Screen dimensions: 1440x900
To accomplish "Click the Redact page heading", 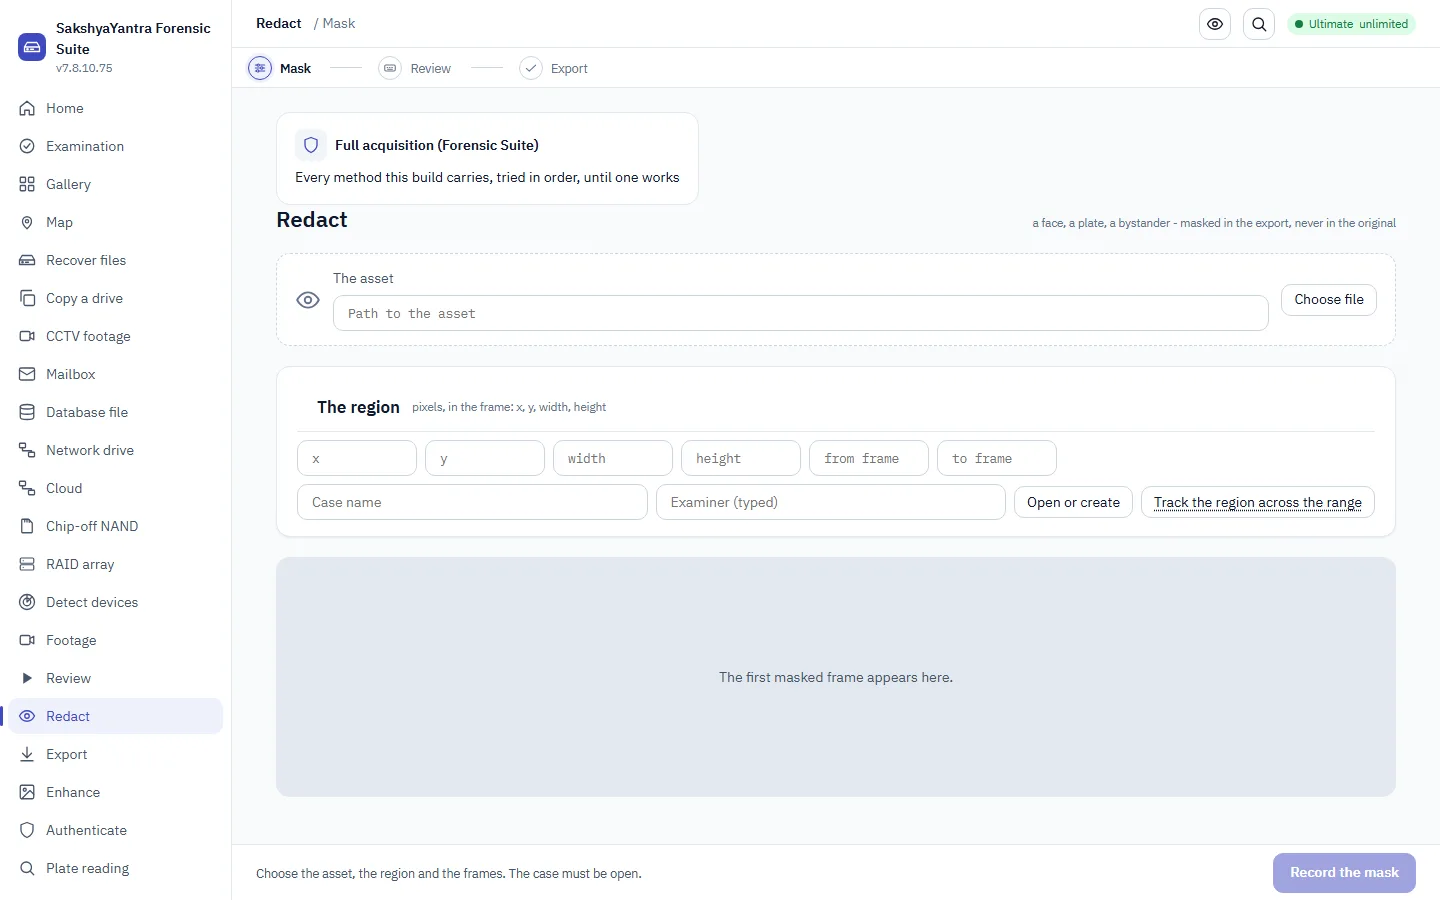I will (x=312, y=220).
